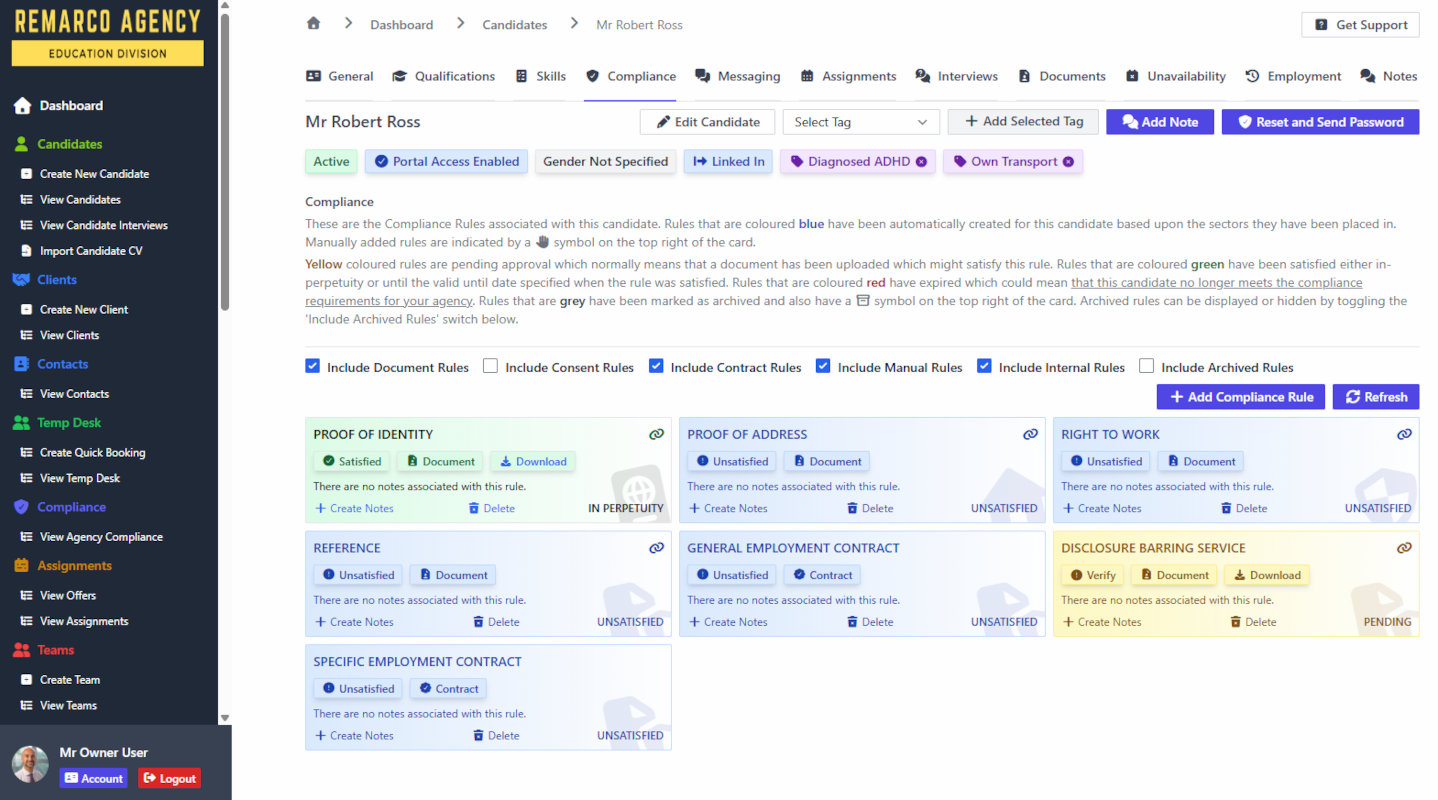Click the Owner User profile avatar
Screen dimensions: 1438x800
click(x=30, y=764)
